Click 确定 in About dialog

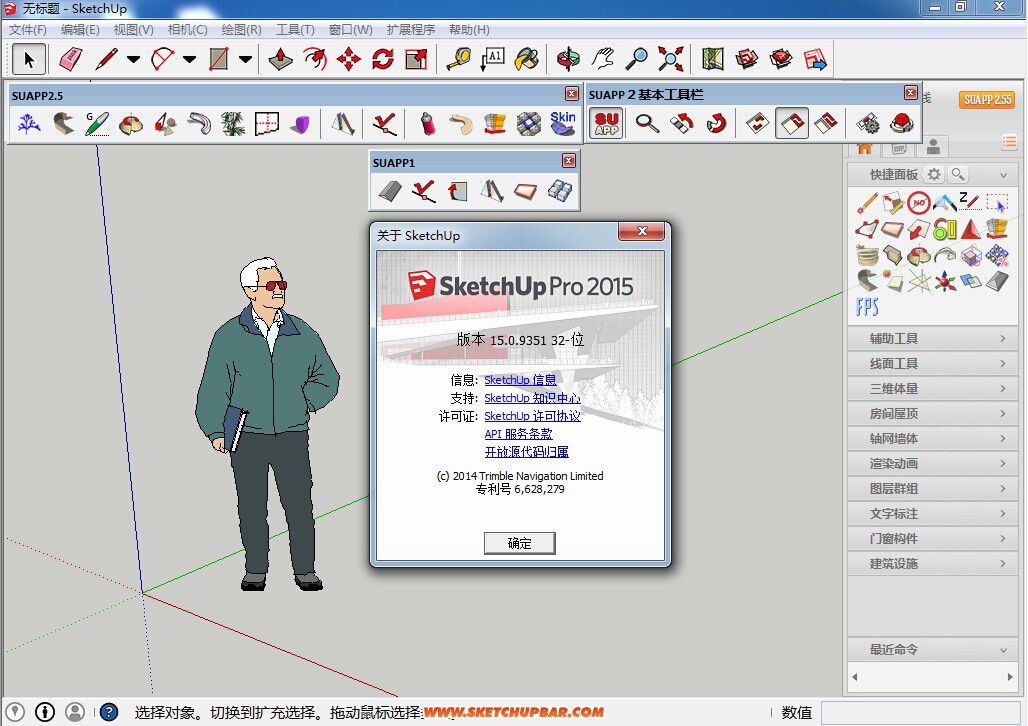coord(519,543)
